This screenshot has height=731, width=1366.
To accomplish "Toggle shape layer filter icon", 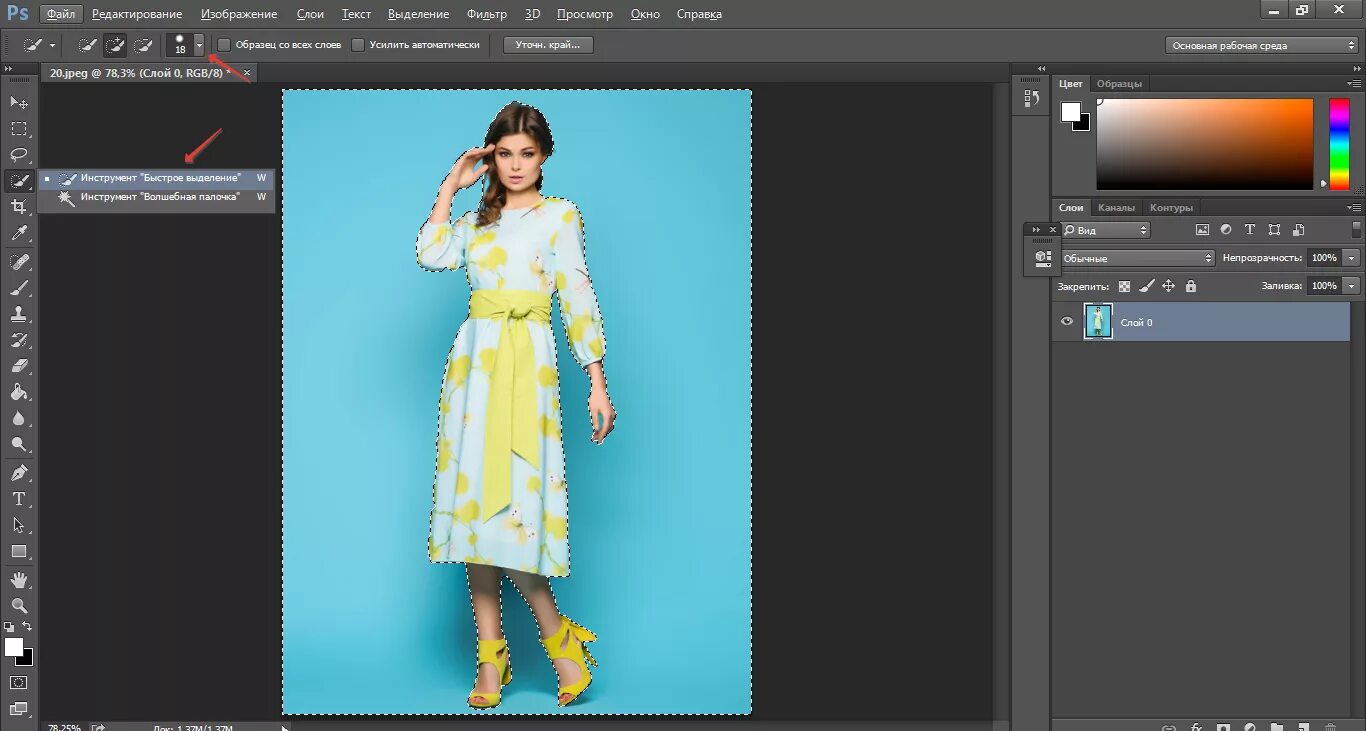I will point(1274,230).
